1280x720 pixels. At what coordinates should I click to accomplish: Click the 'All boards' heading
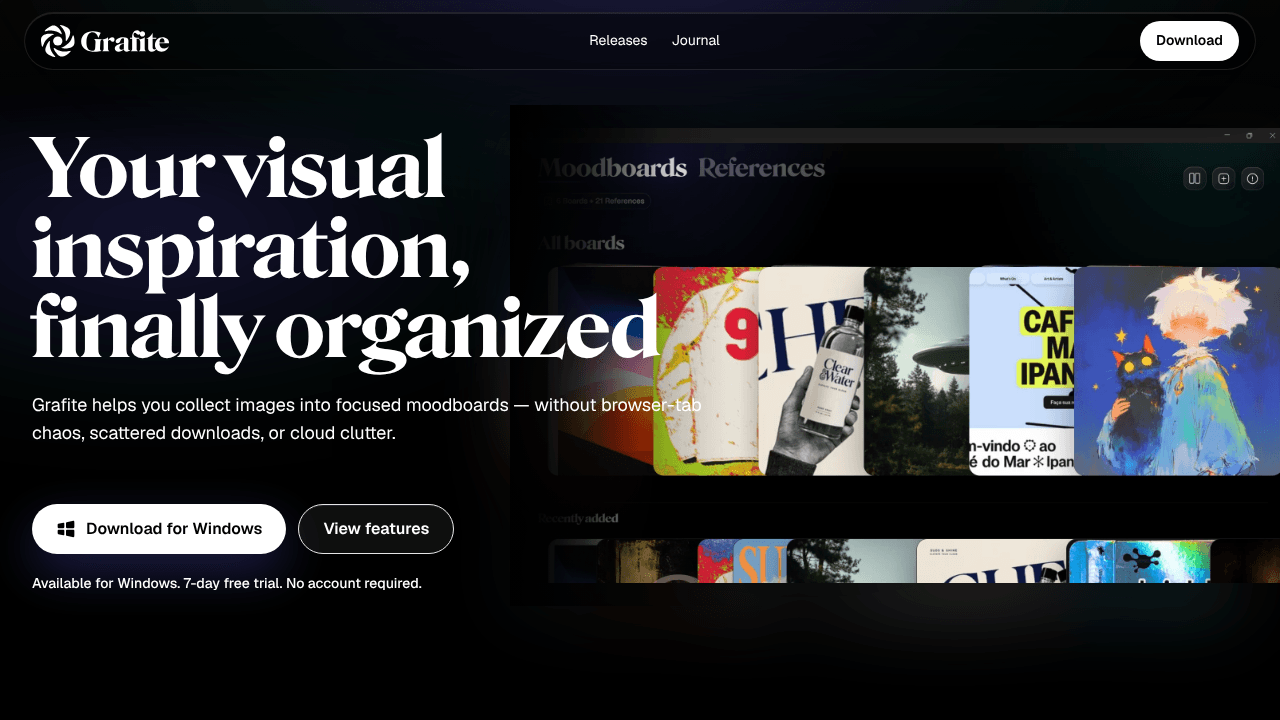[x=582, y=243]
